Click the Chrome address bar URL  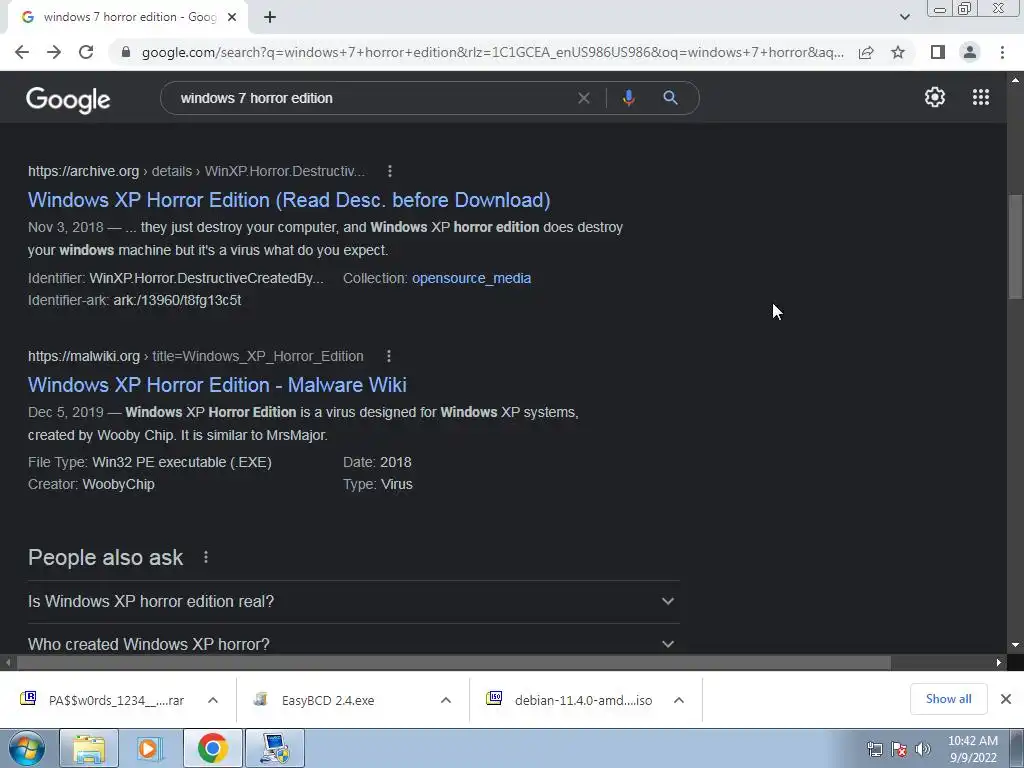pos(492,52)
